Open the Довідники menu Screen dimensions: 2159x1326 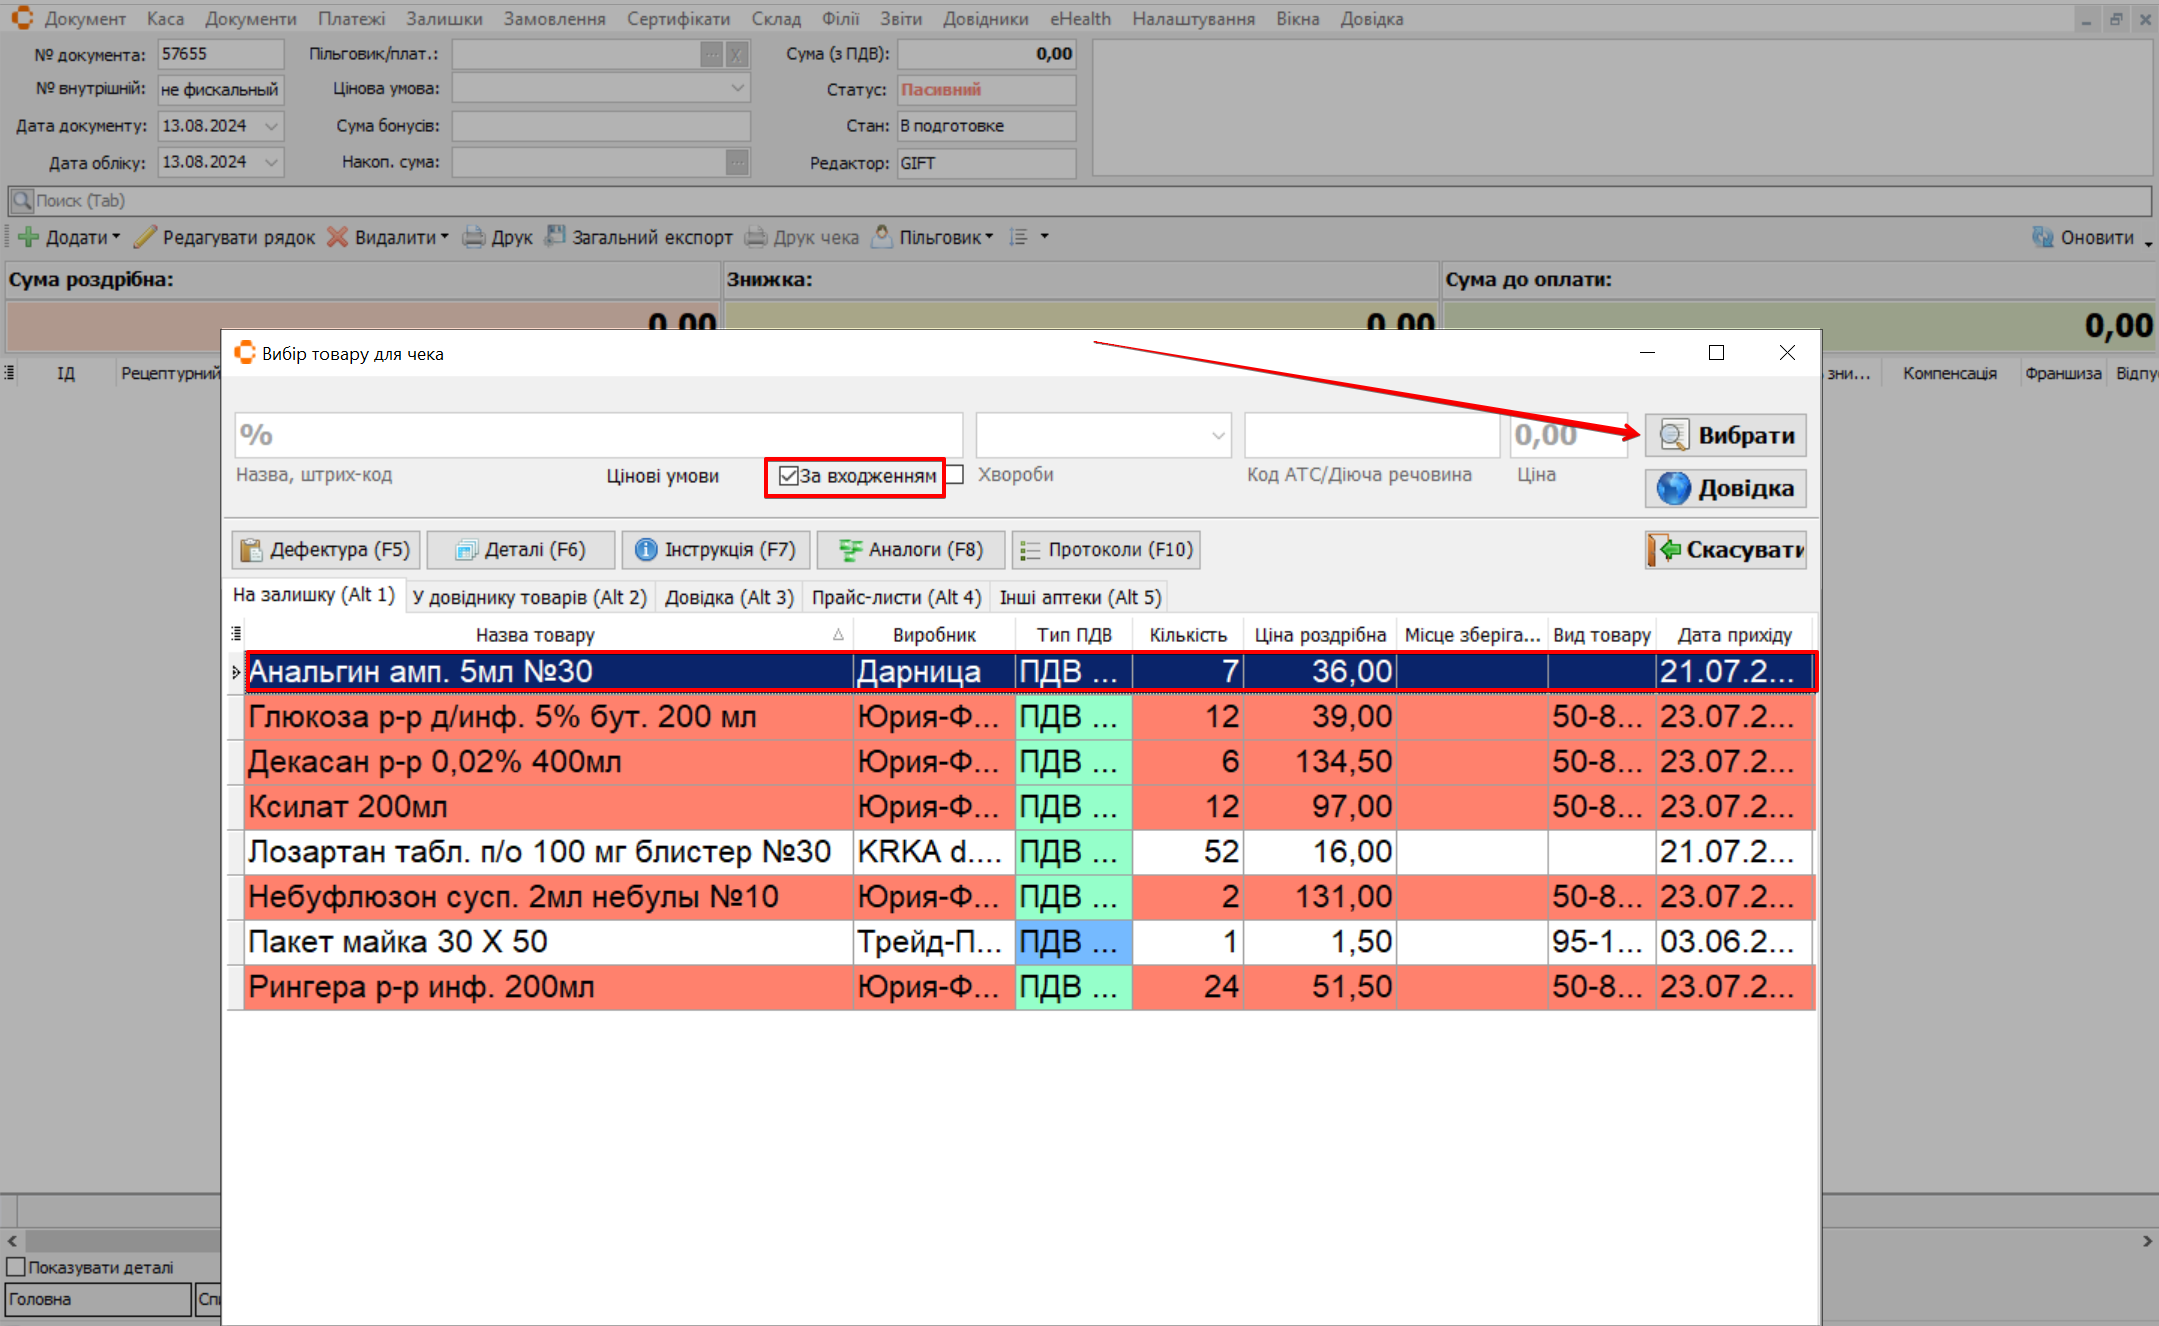click(x=984, y=19)
